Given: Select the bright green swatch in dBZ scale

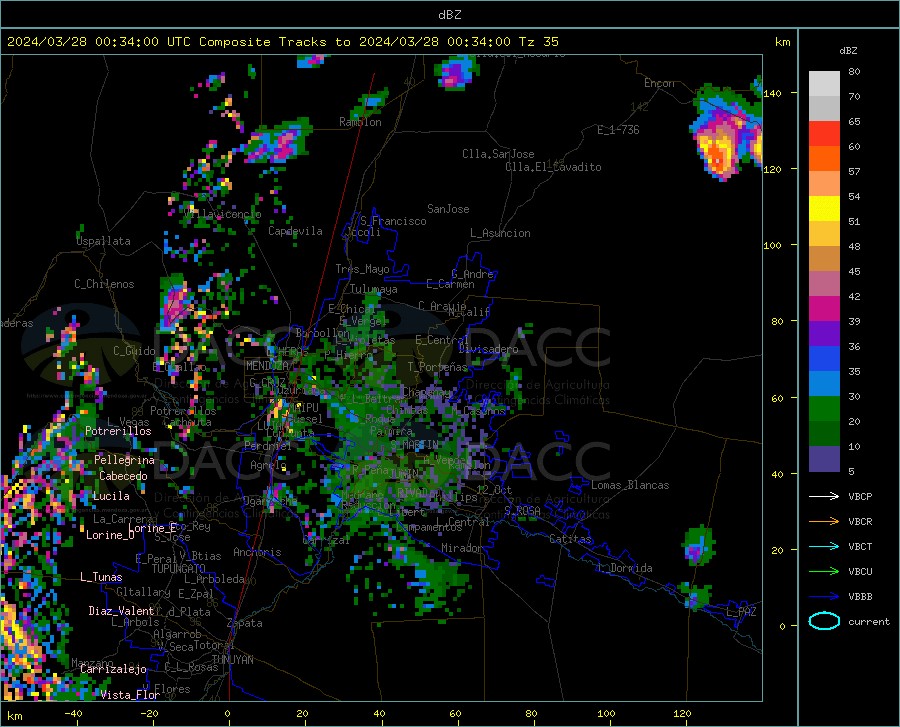Looking at the screenshot, I should [x=824, y=409].
